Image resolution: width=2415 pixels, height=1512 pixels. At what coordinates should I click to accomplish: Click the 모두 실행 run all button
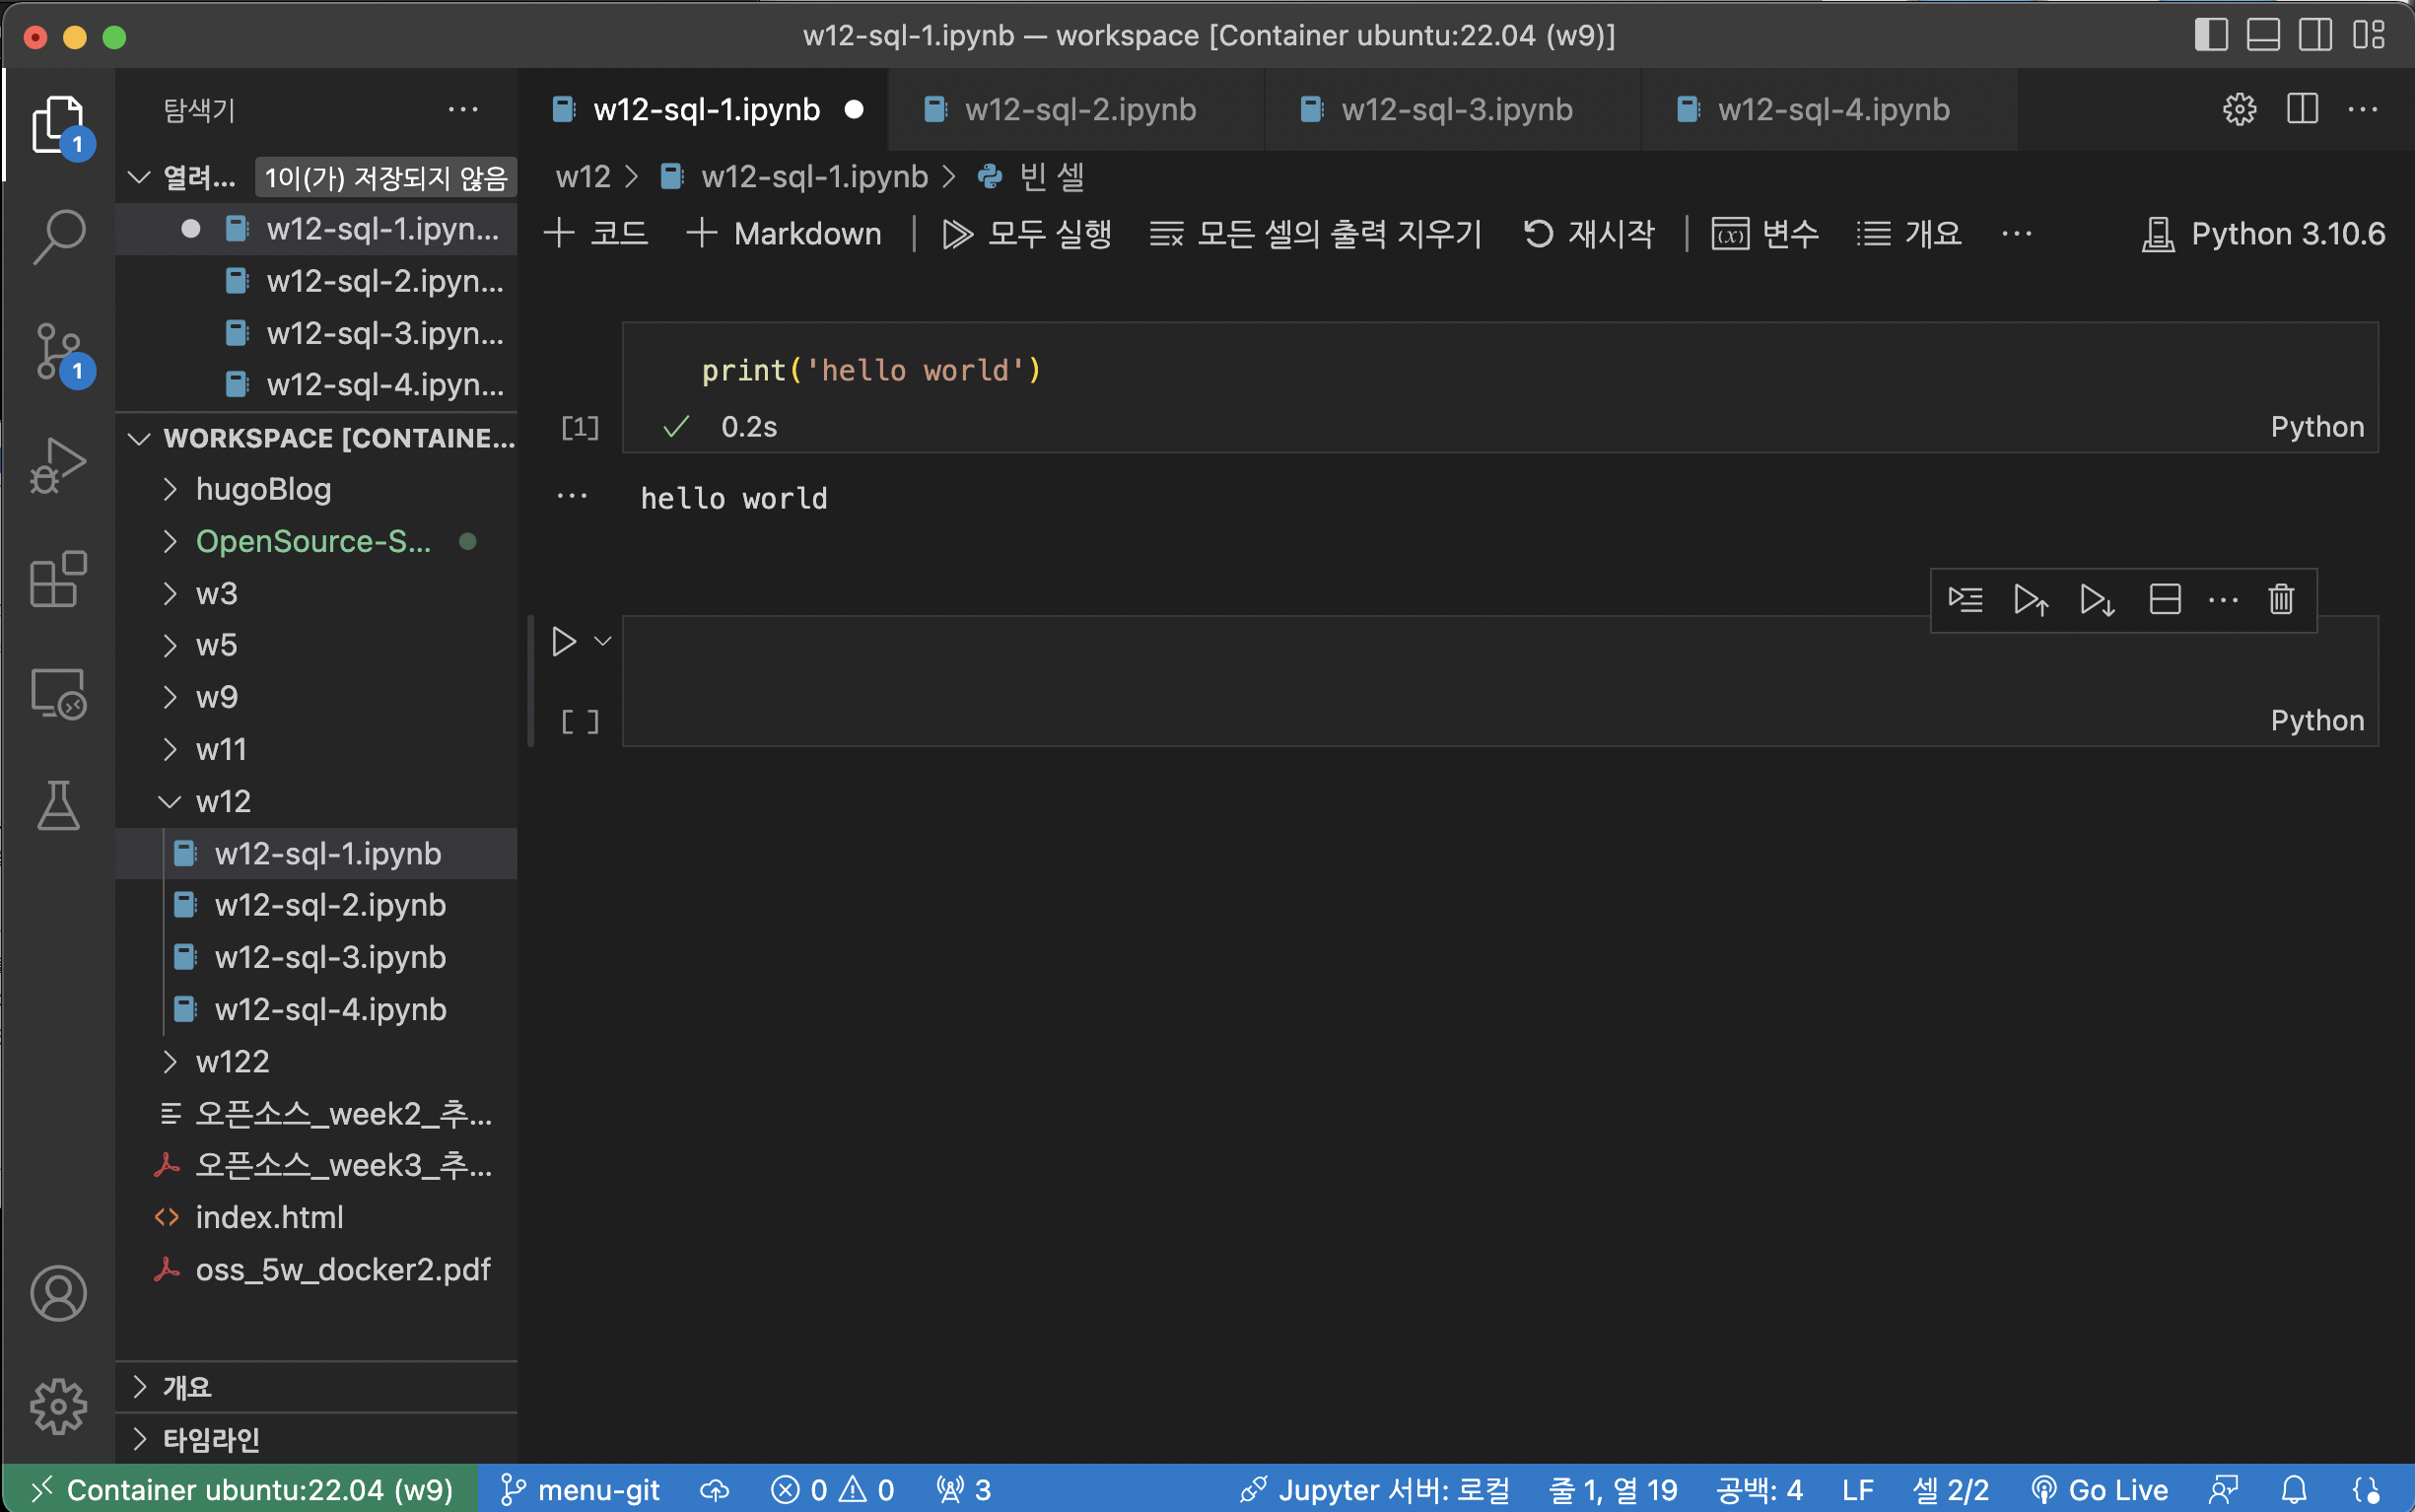(1027, 234)
